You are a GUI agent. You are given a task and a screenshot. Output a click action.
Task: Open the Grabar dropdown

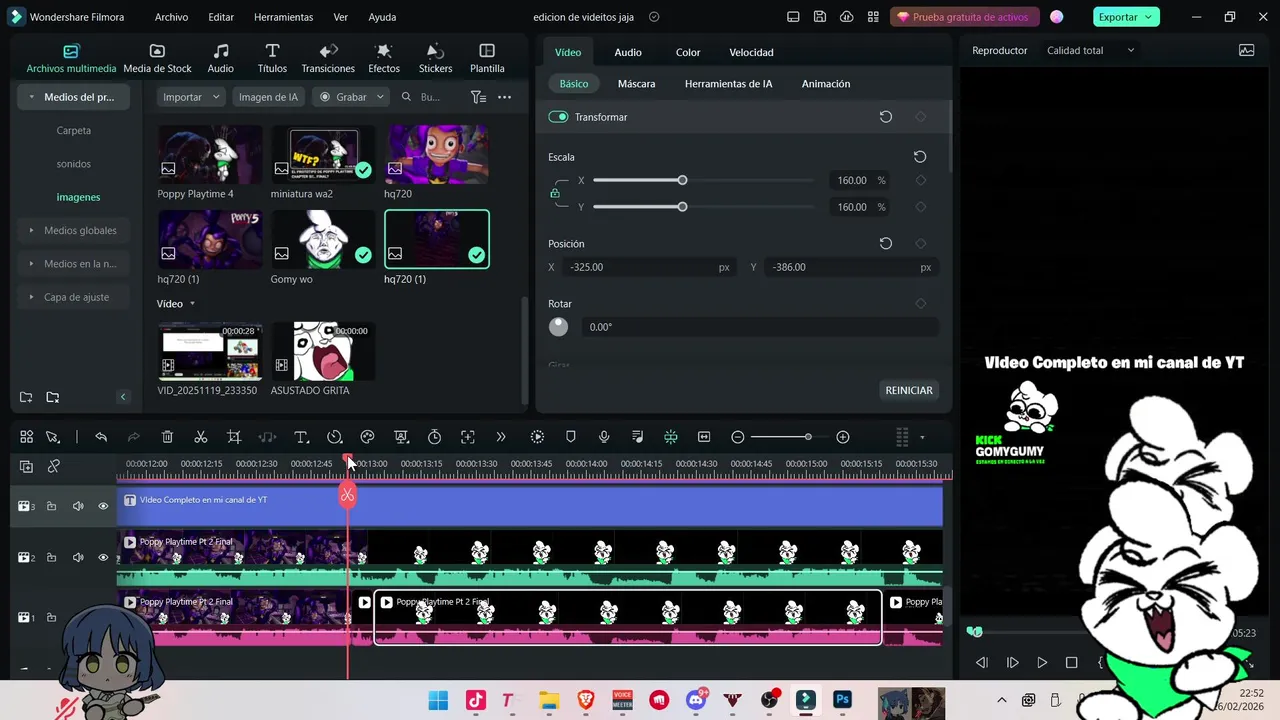(x=350, y=97)
